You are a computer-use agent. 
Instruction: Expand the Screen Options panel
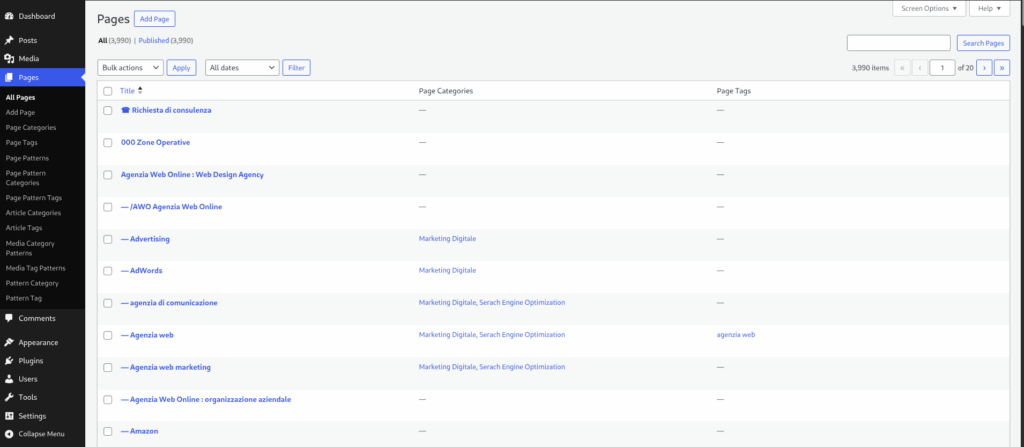point(929,8)
